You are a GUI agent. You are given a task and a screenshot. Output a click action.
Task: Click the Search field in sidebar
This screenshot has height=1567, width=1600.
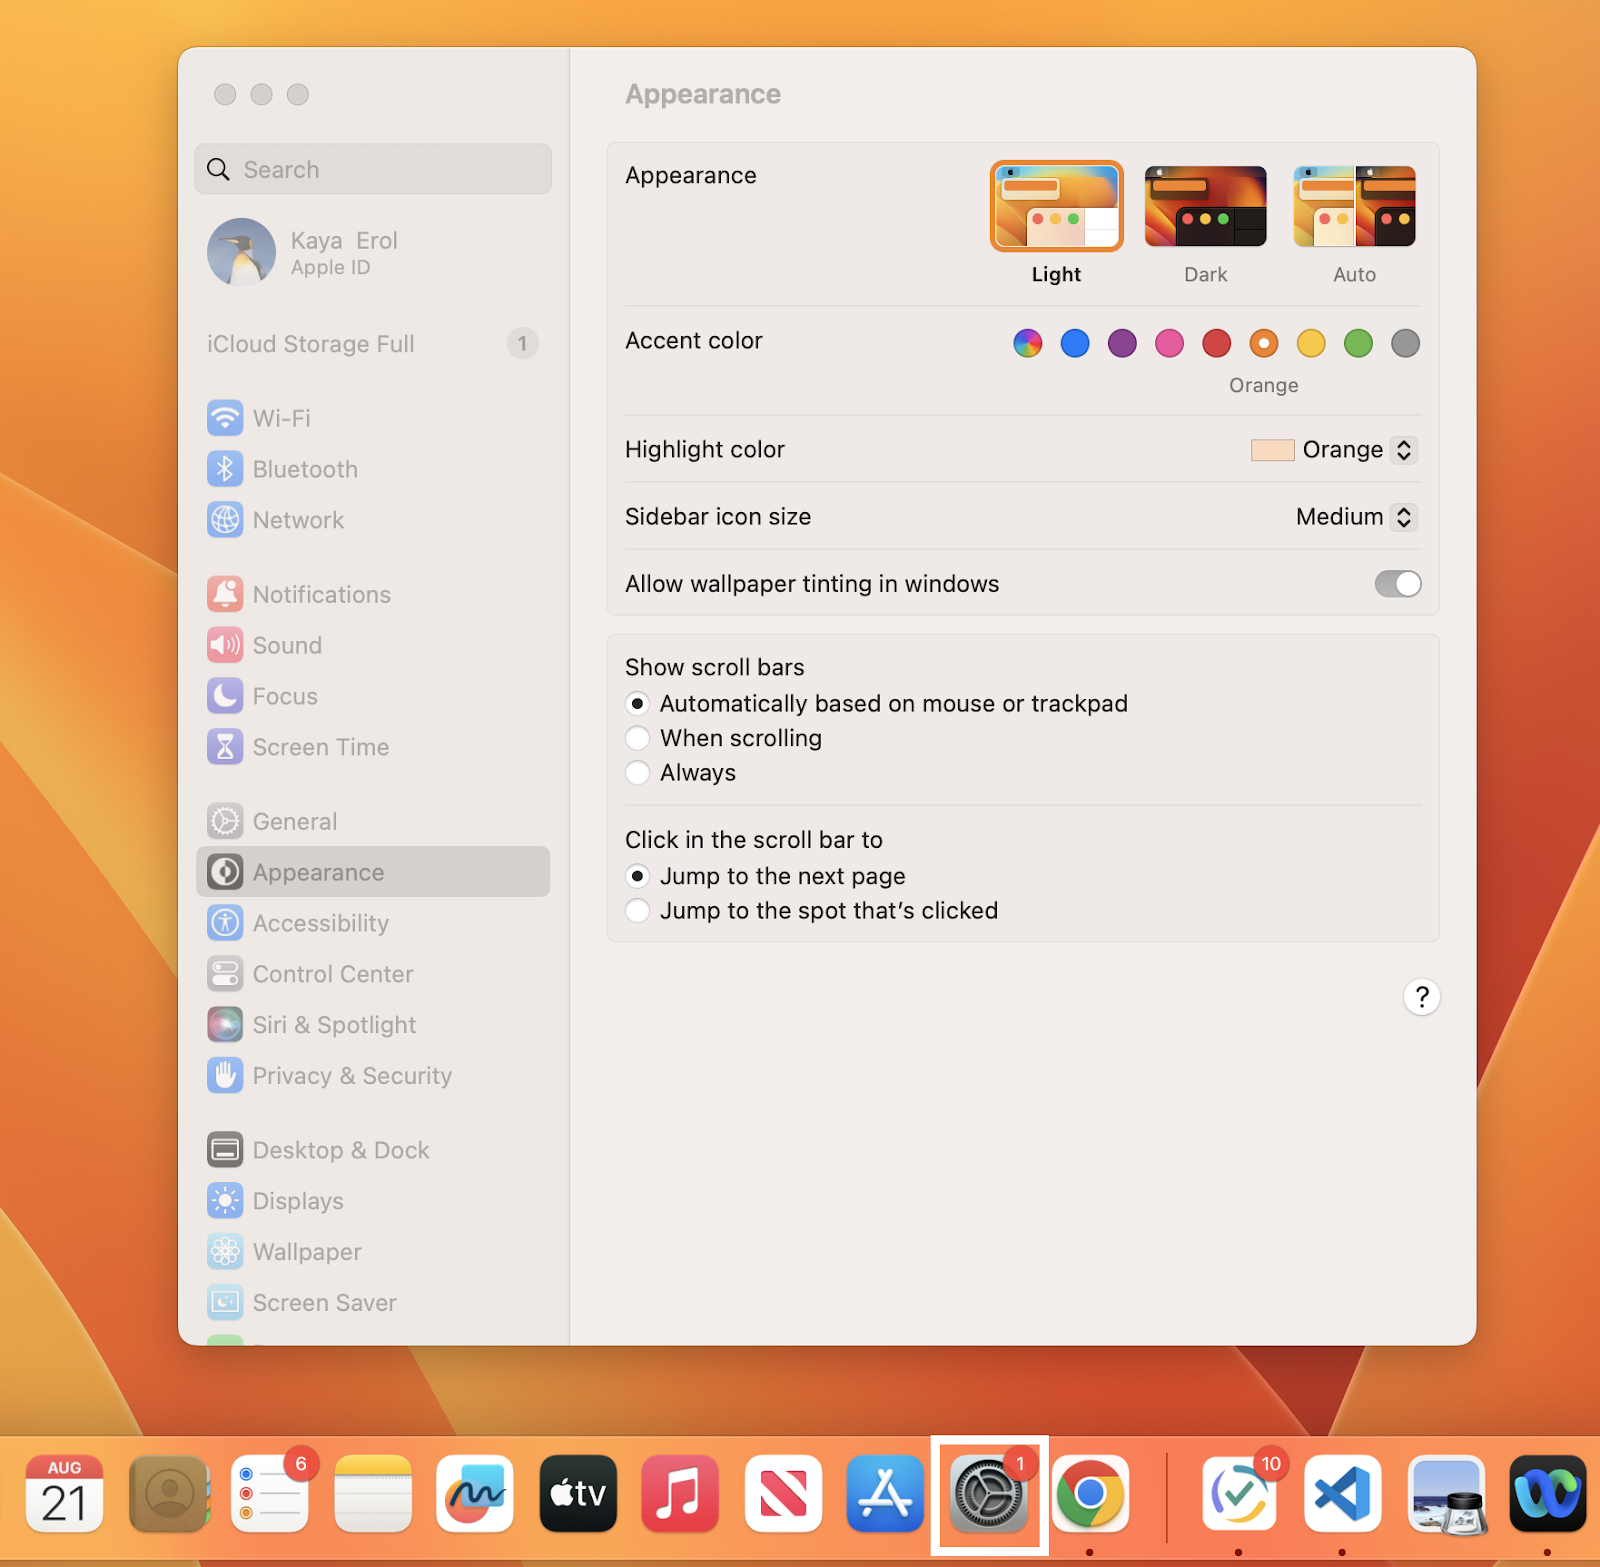tap(372, 169)
